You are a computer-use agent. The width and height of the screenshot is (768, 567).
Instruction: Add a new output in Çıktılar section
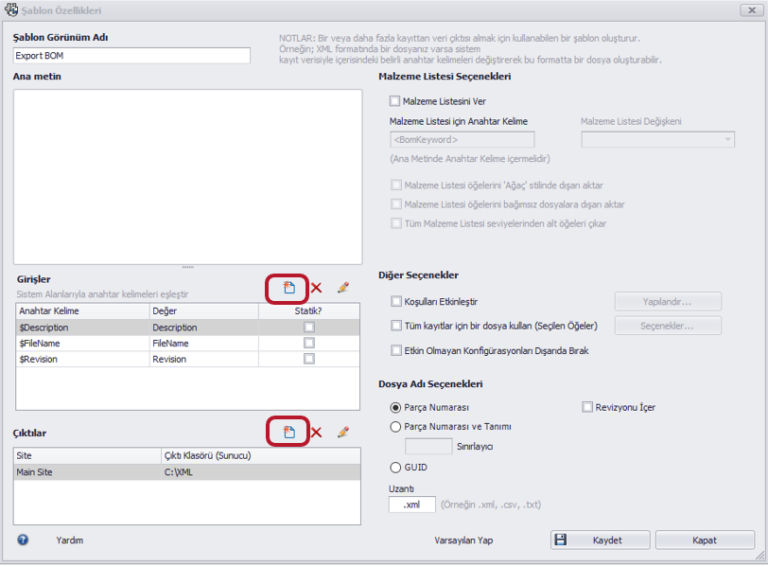tap(288, 432)
